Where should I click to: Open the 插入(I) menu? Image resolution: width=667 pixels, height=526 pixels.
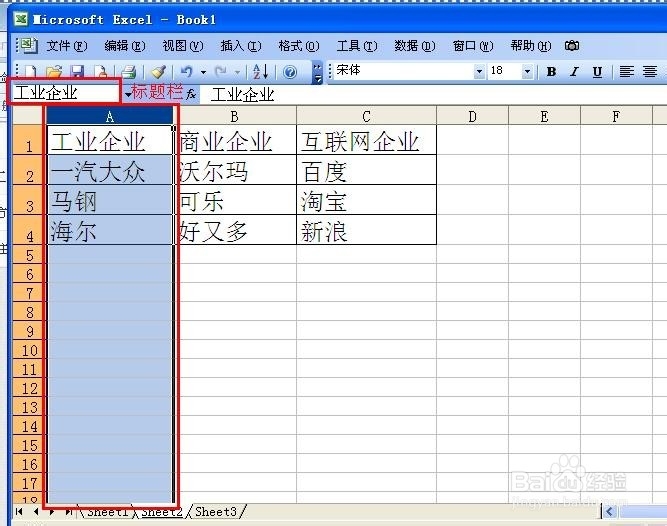point(241,45)
